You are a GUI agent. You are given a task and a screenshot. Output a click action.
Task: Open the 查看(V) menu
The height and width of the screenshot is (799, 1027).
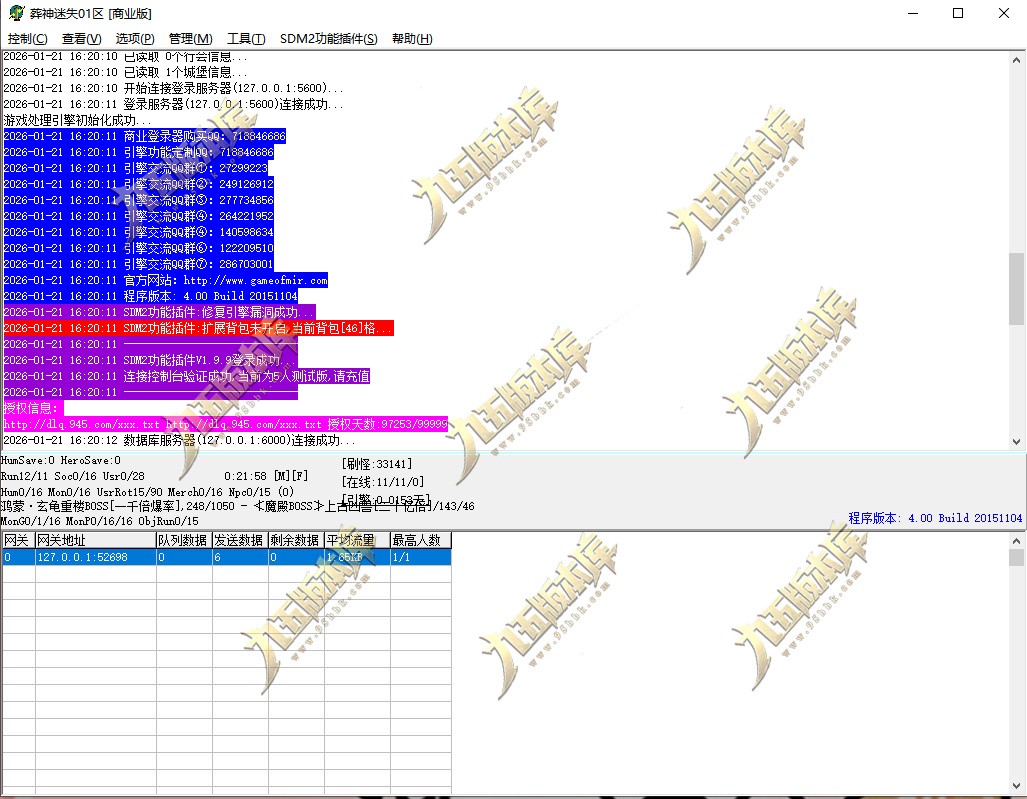click(81, 39)
